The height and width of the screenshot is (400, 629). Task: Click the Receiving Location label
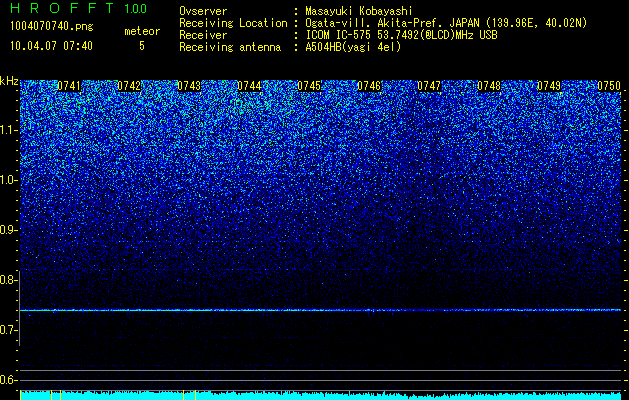click(233, 23)
